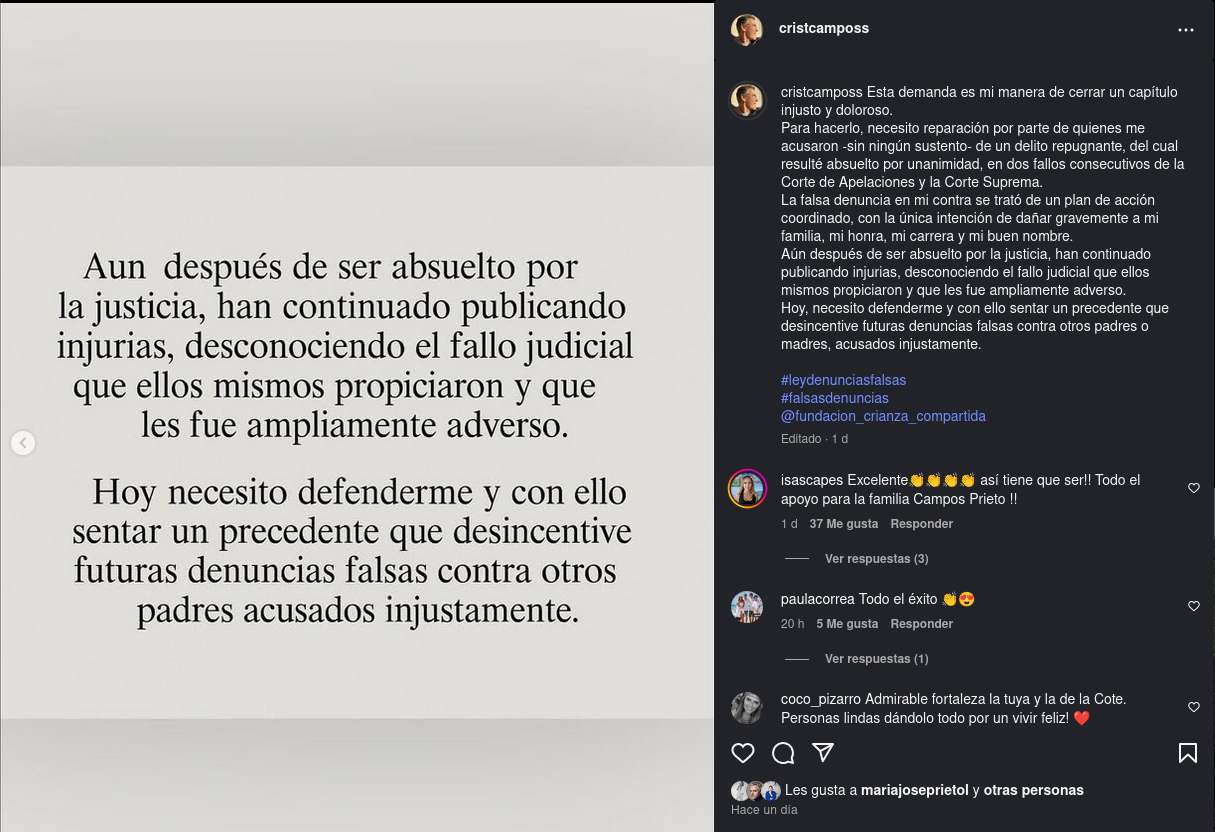Like coco_pizarro's comment with its heart icon
Image resolution: width=1215 pixels, height=832 pixels.
click(x=1193, y=707)
